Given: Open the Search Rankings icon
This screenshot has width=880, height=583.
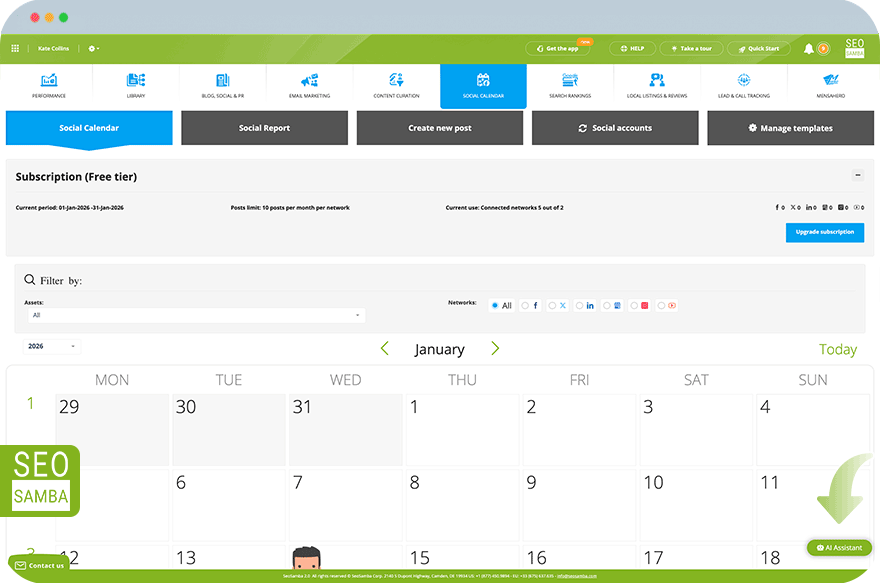Looking at the screenshot, I should click(x=570, y=81).
